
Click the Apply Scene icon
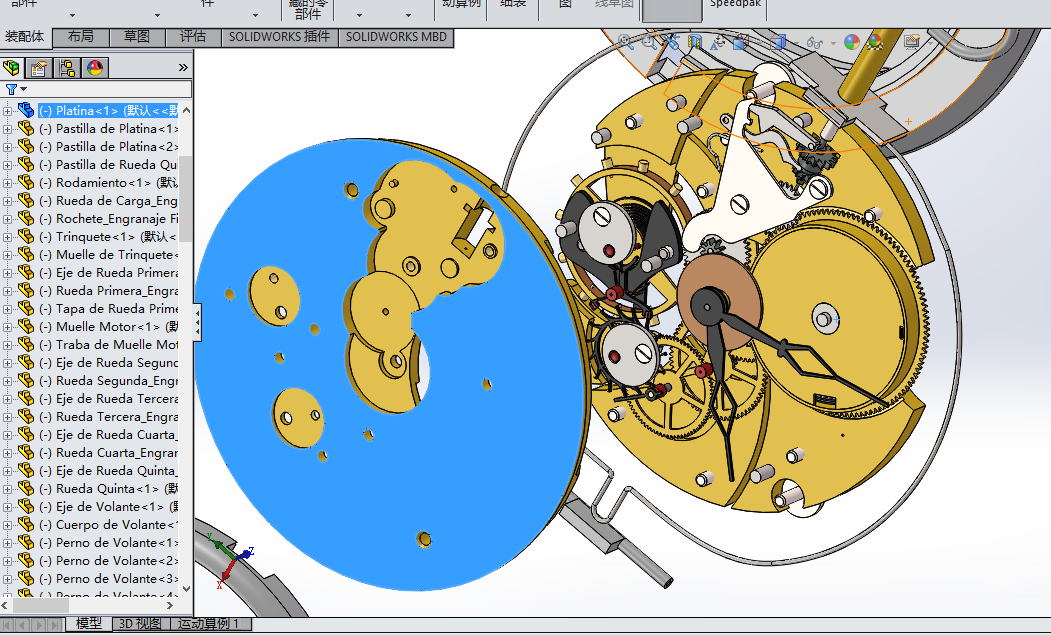pyautogui.click(x=875, y=42)
